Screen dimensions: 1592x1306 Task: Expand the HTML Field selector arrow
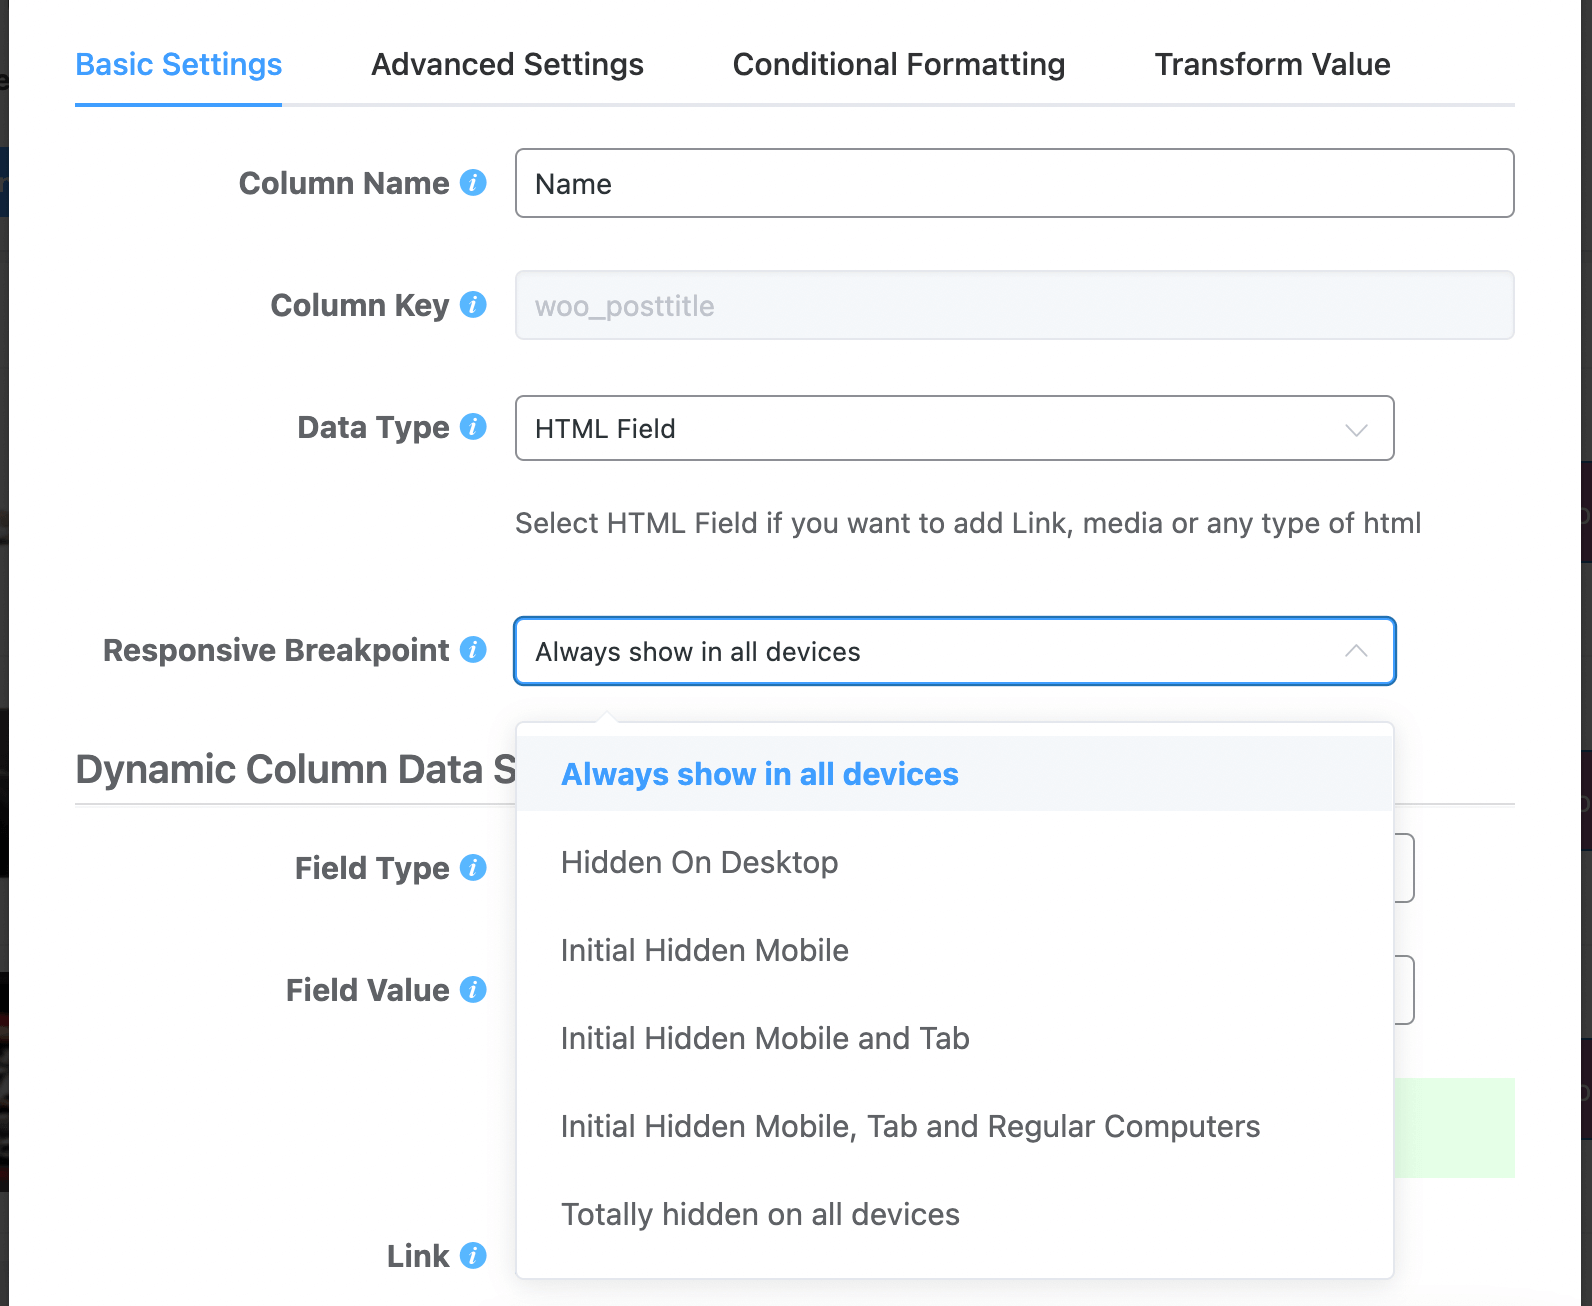(1356, 429)
